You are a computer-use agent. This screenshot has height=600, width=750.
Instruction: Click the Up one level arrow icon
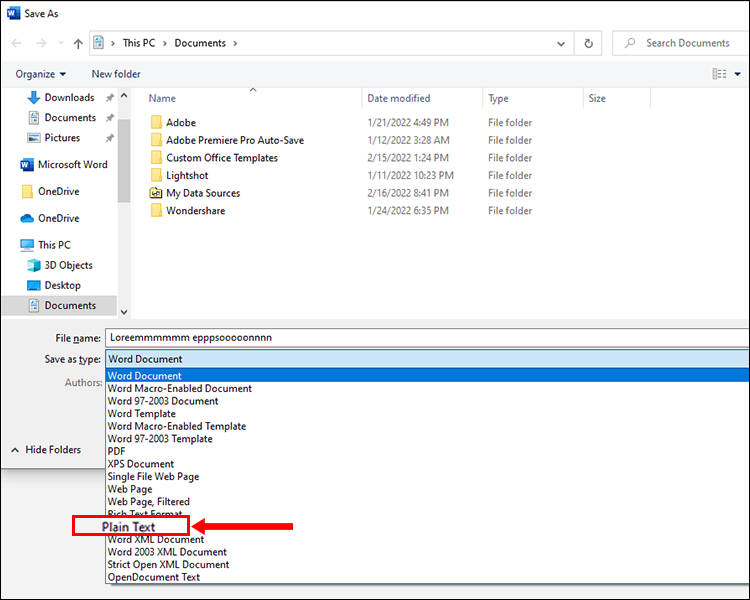pos(78,44)
